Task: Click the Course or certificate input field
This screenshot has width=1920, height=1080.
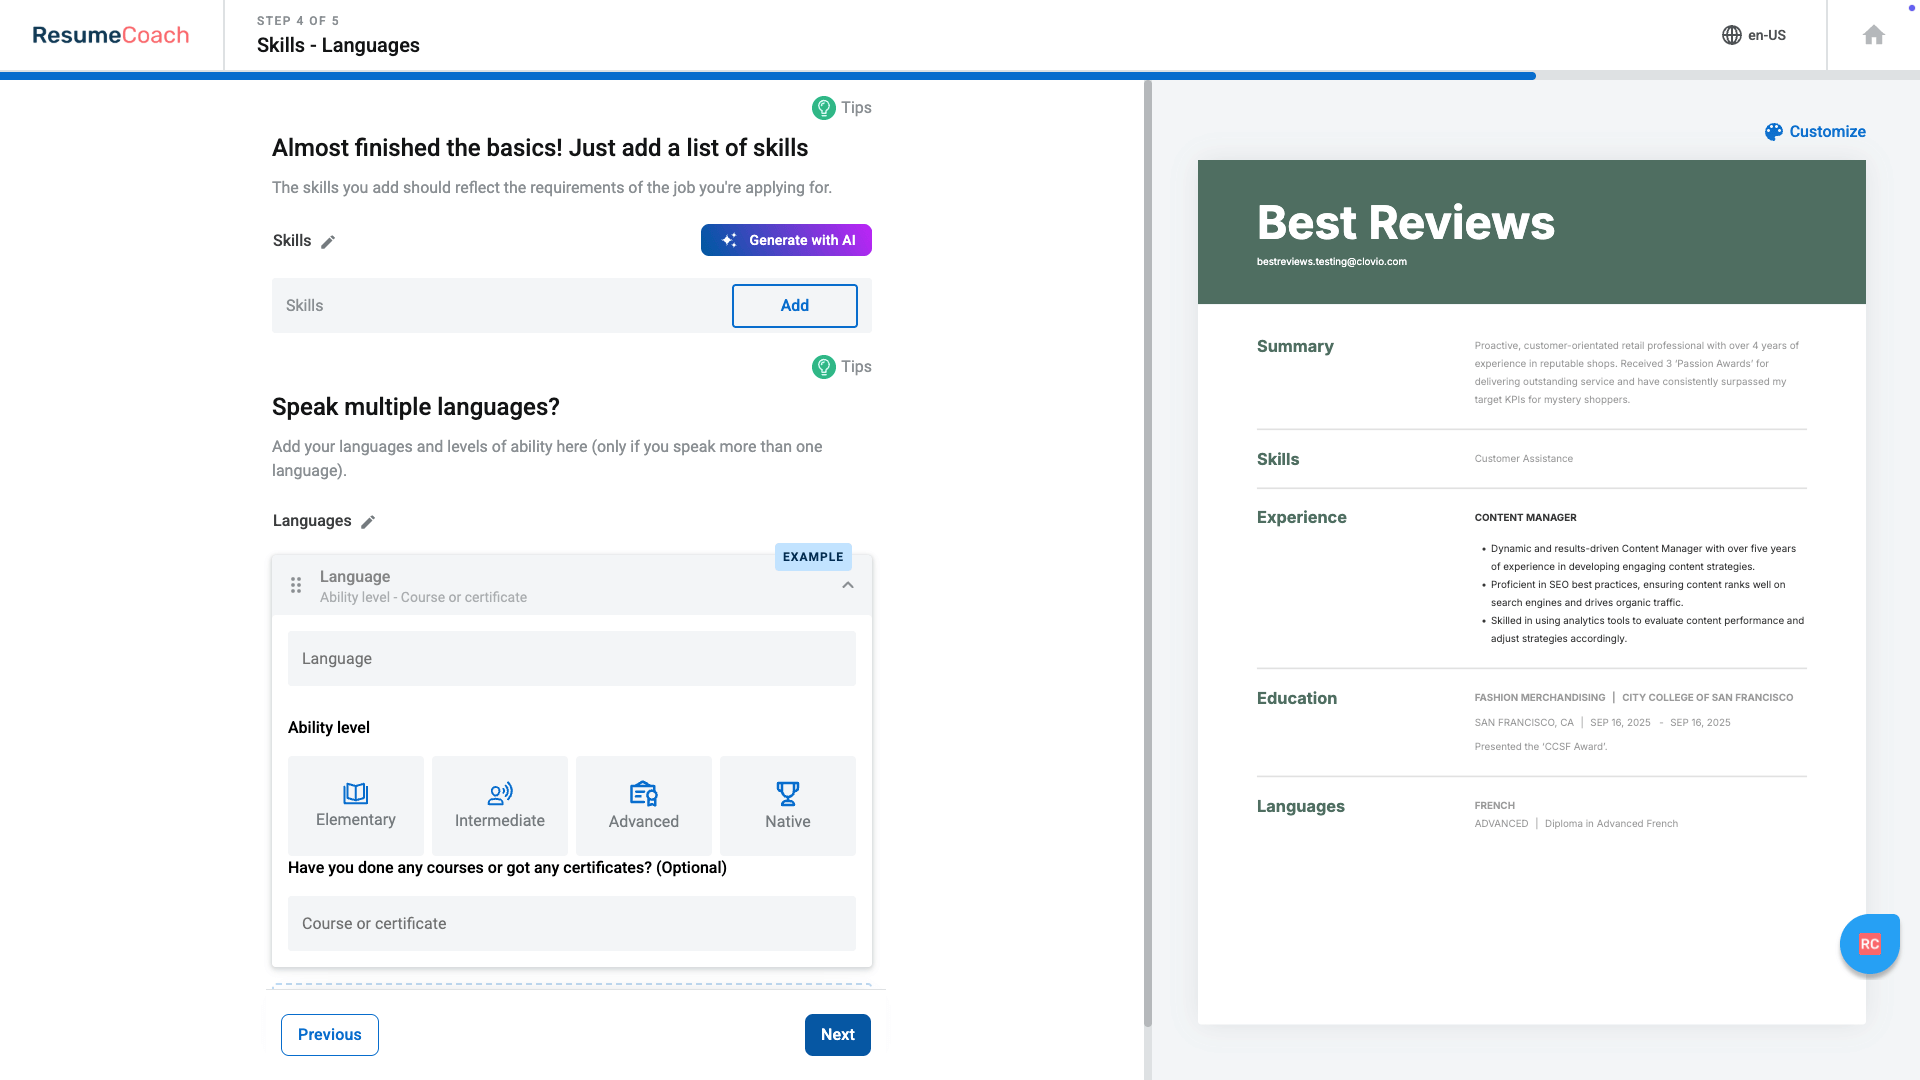Action: [571, 923]
